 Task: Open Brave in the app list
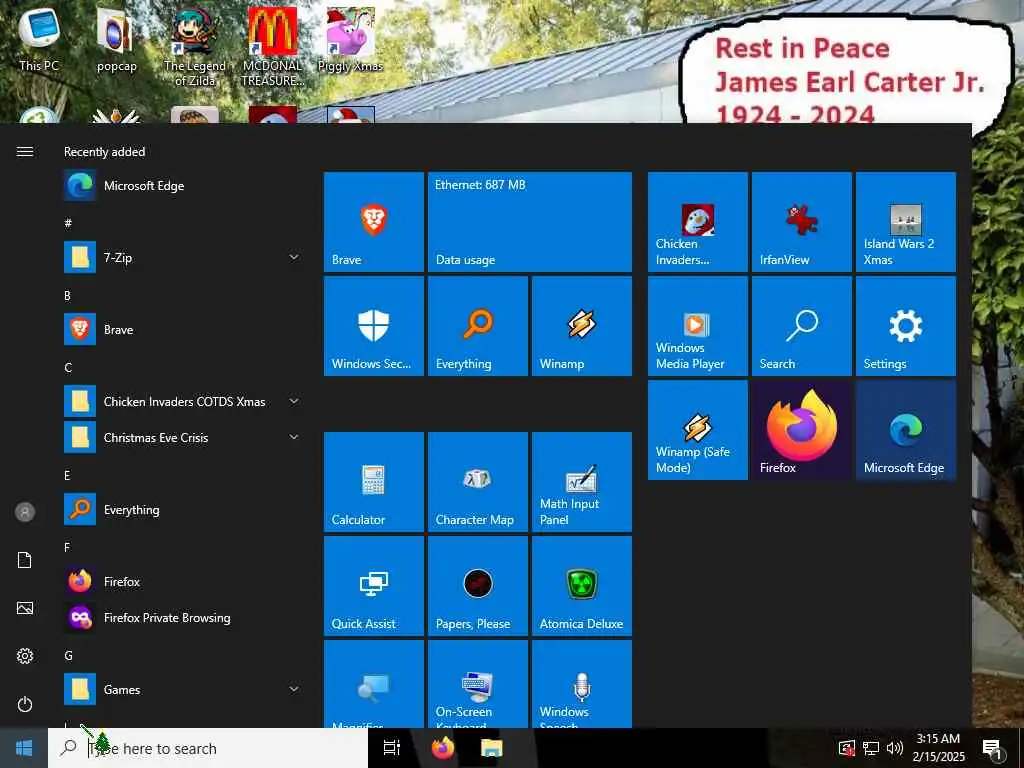pyautogui.click(x=183, y=329)
